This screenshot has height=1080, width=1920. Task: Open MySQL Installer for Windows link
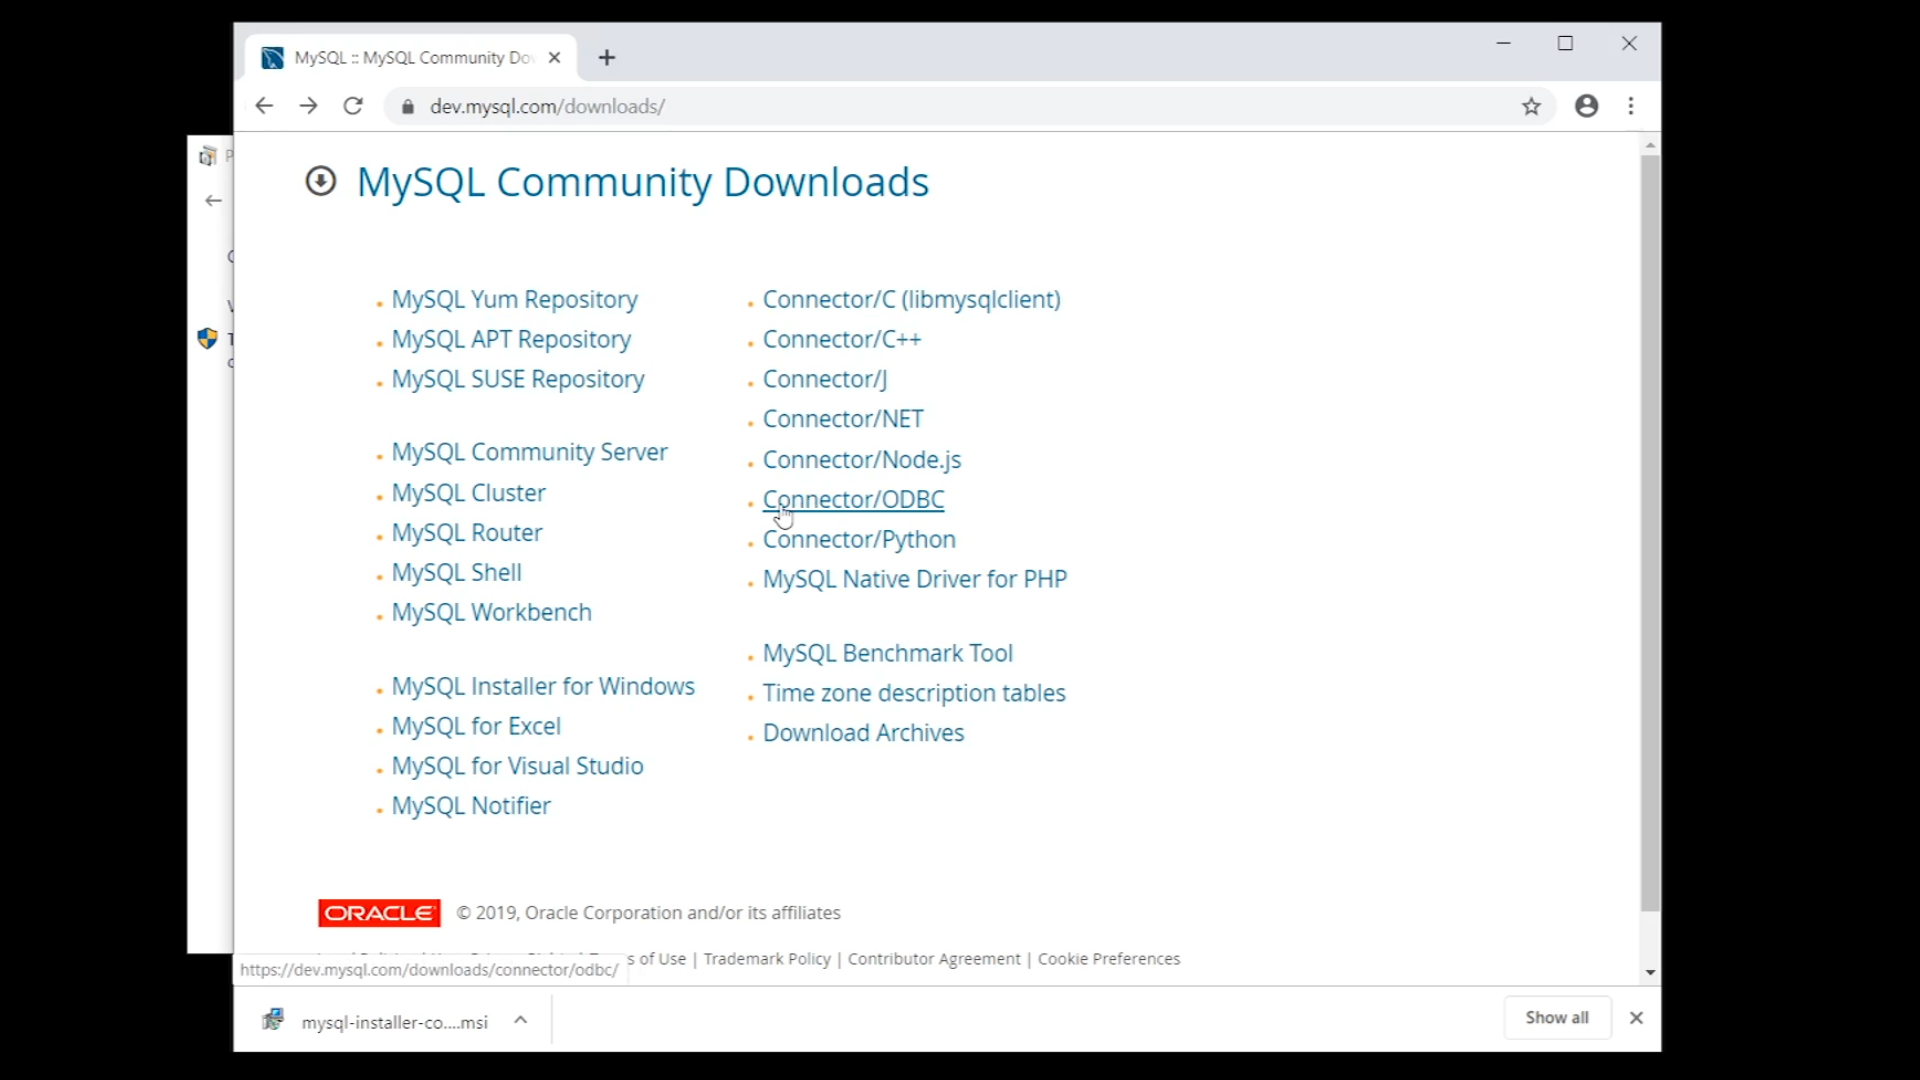click(x=542, y=686)
